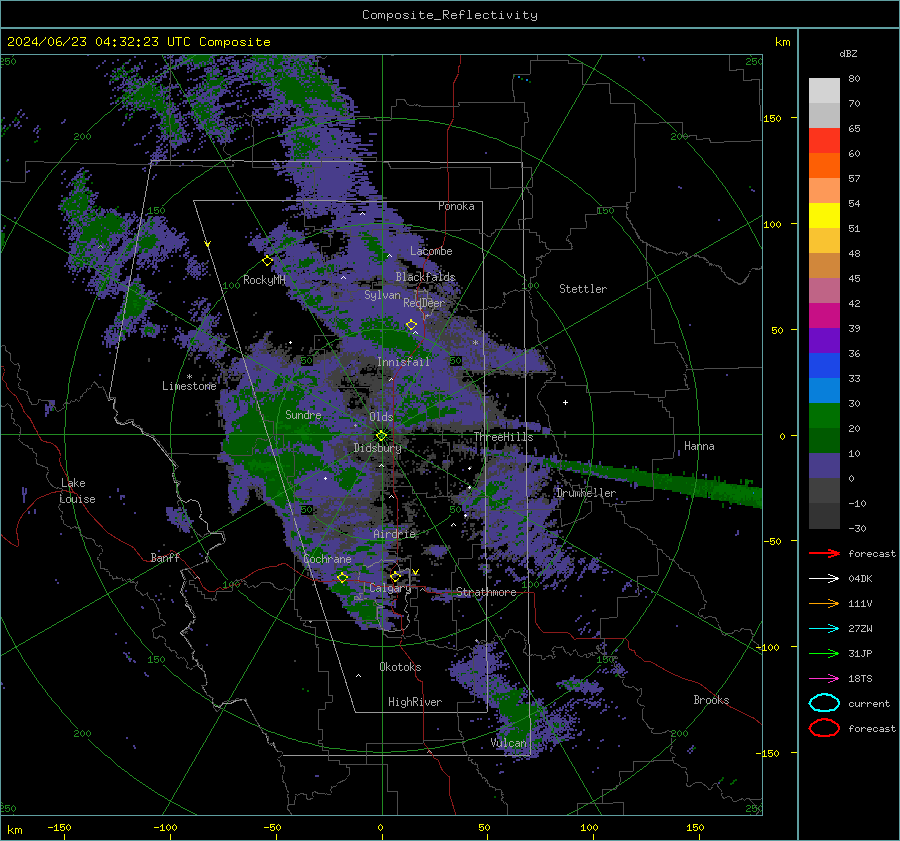The height and width of the screenshot is (841, 900).
Task: Click the 'Drumheller' city label
Action: click(x=586, y=493)
